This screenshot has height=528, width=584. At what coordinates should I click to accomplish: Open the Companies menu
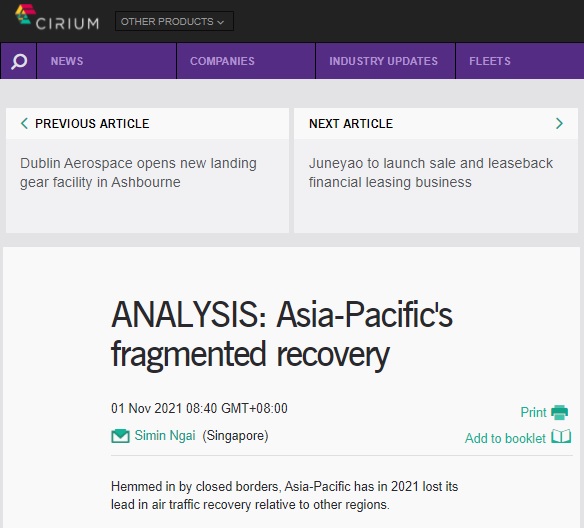(x=246, y=61)
